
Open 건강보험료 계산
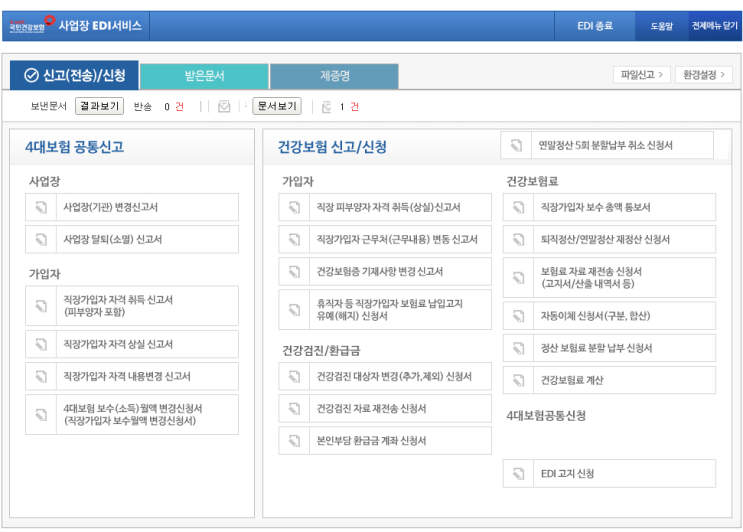coord(609,380)
